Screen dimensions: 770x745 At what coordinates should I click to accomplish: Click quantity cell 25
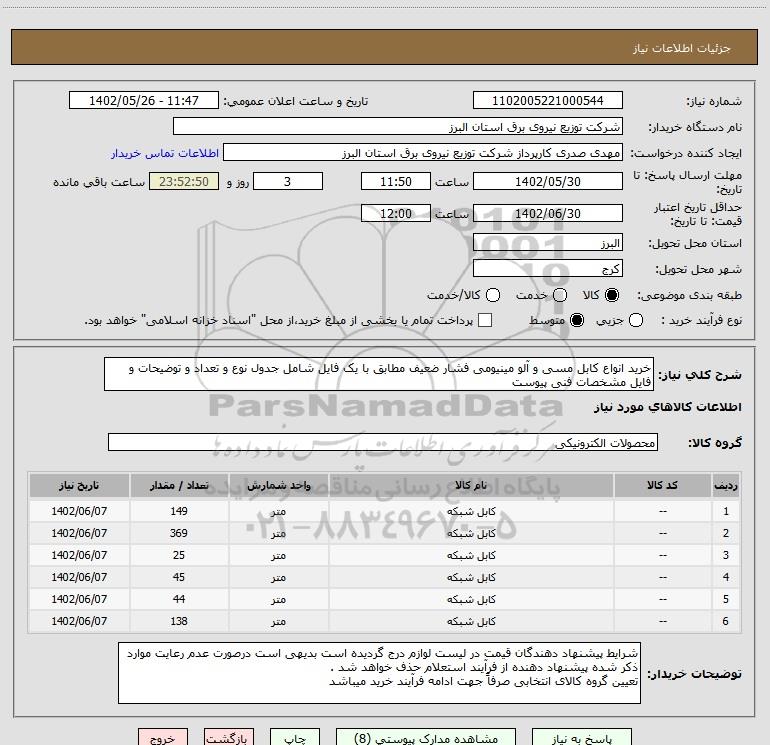click(179, 555)
